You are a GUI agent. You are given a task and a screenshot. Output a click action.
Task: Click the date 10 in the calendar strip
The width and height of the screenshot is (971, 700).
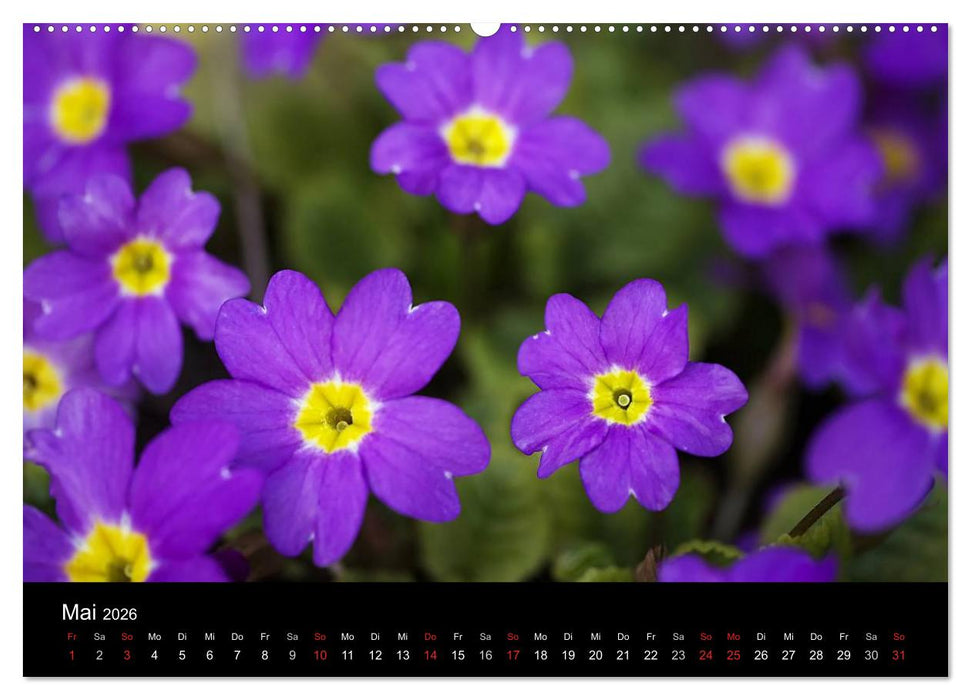(318, 655)
